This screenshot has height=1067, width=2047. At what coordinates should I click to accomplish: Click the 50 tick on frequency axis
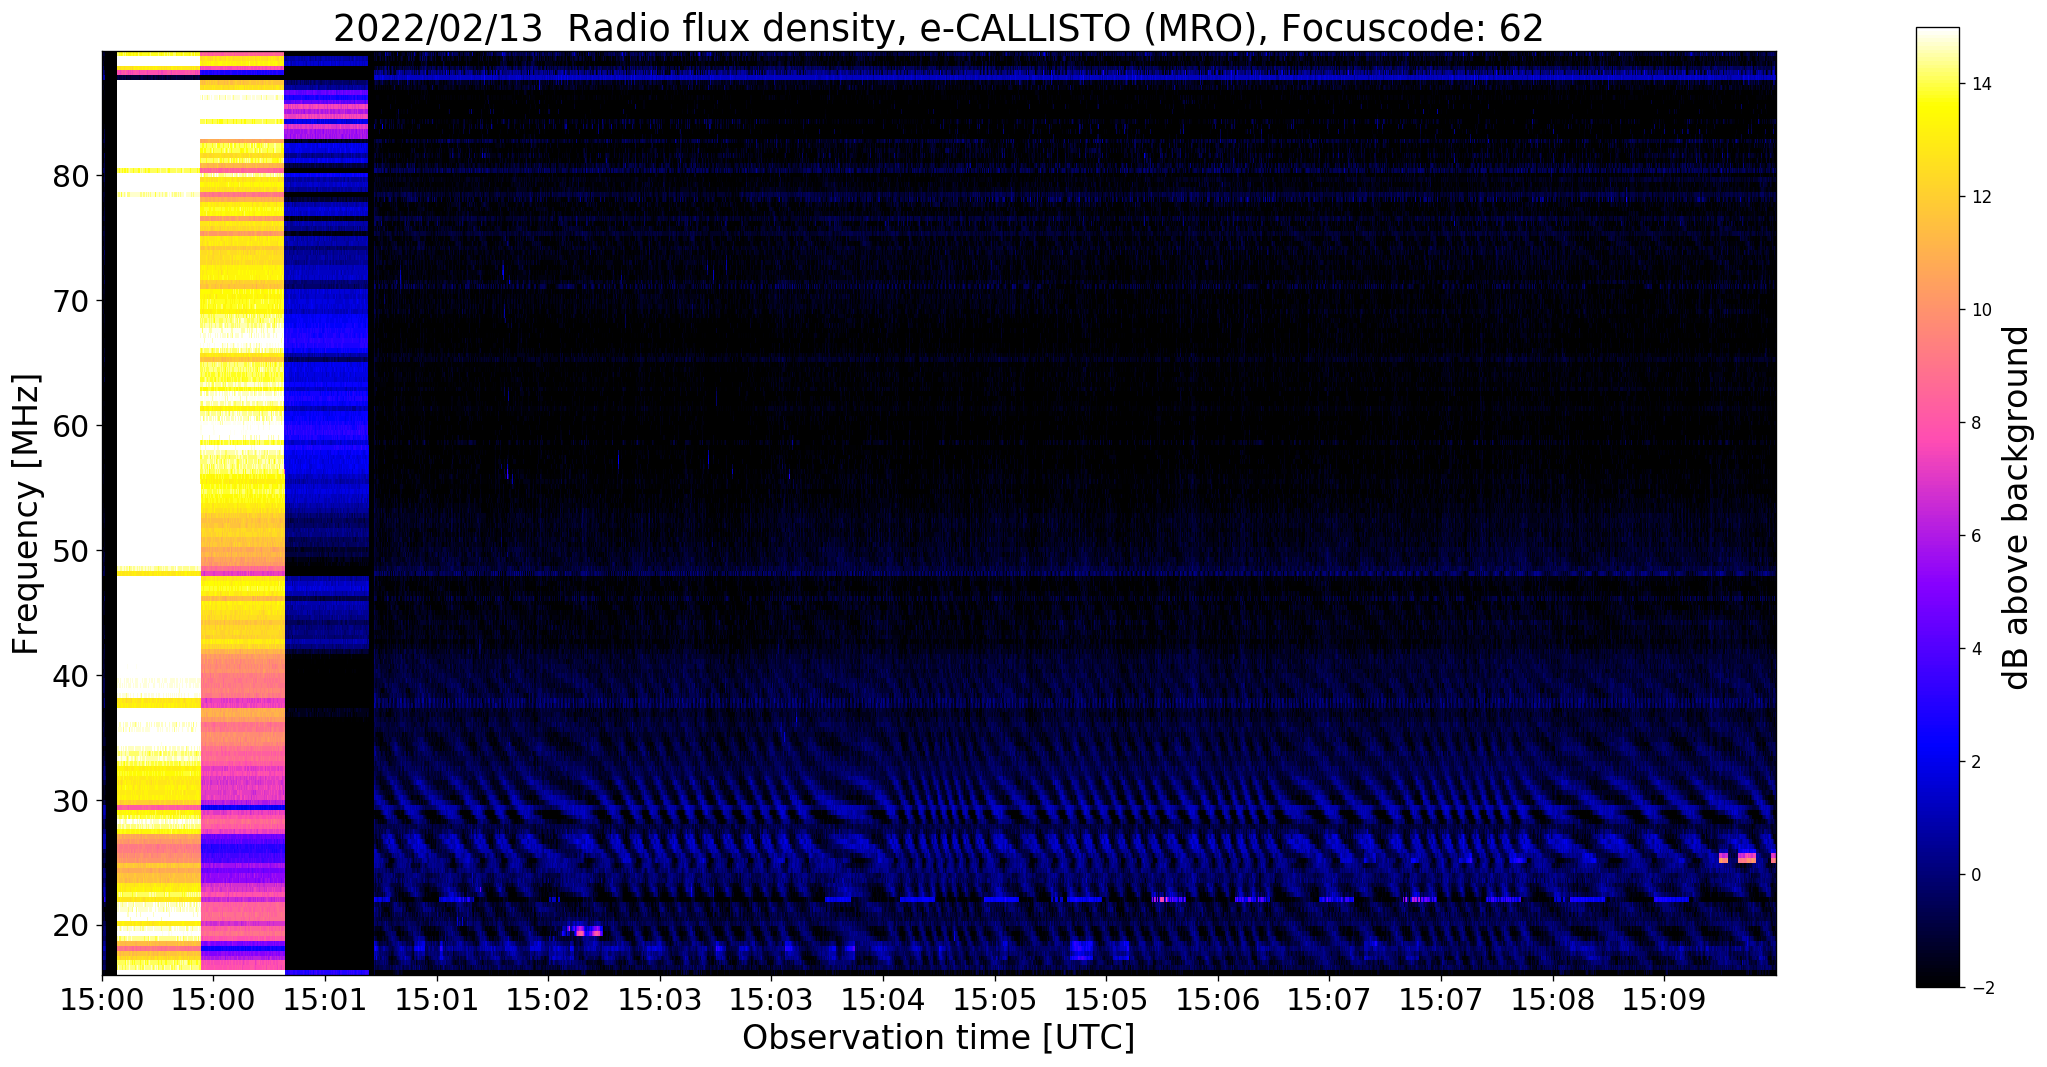coord(72,551)
